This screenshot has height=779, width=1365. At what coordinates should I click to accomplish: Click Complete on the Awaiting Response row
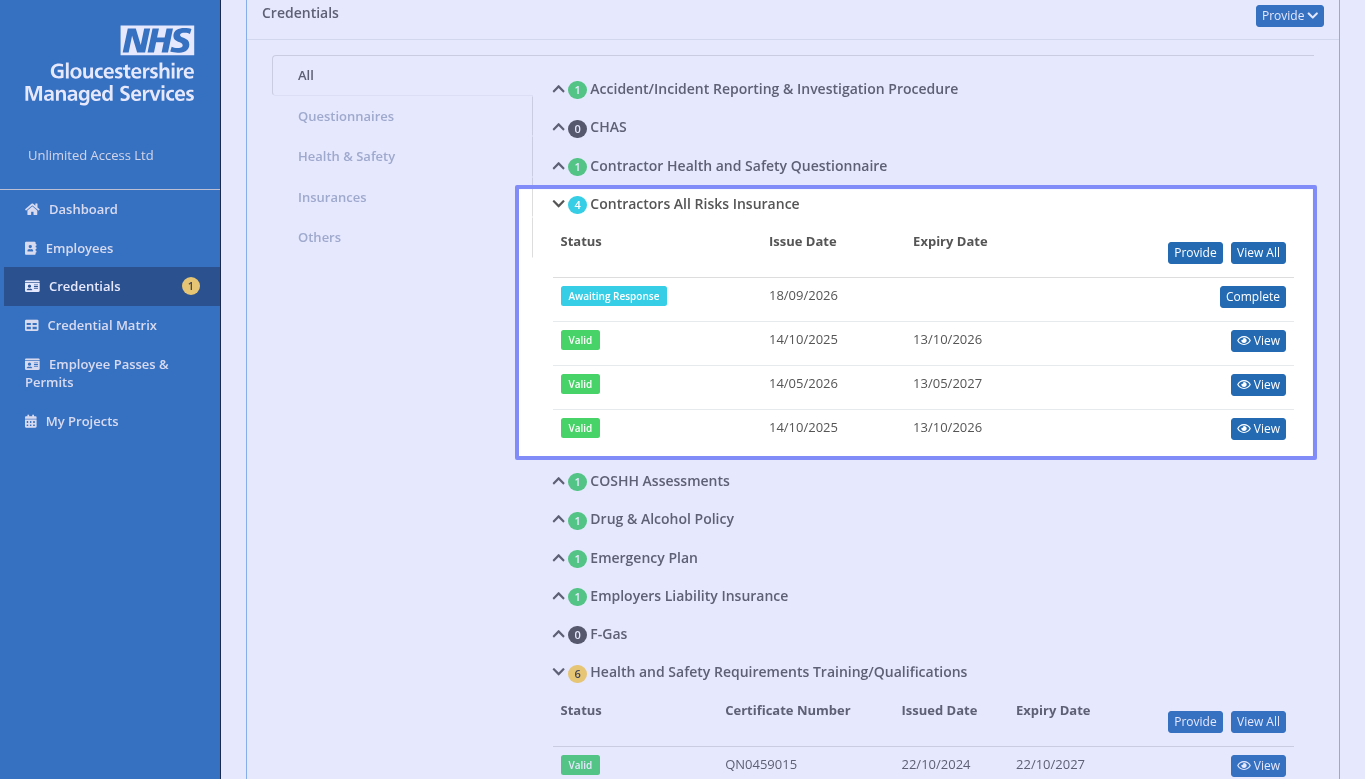pos(1253,297)
